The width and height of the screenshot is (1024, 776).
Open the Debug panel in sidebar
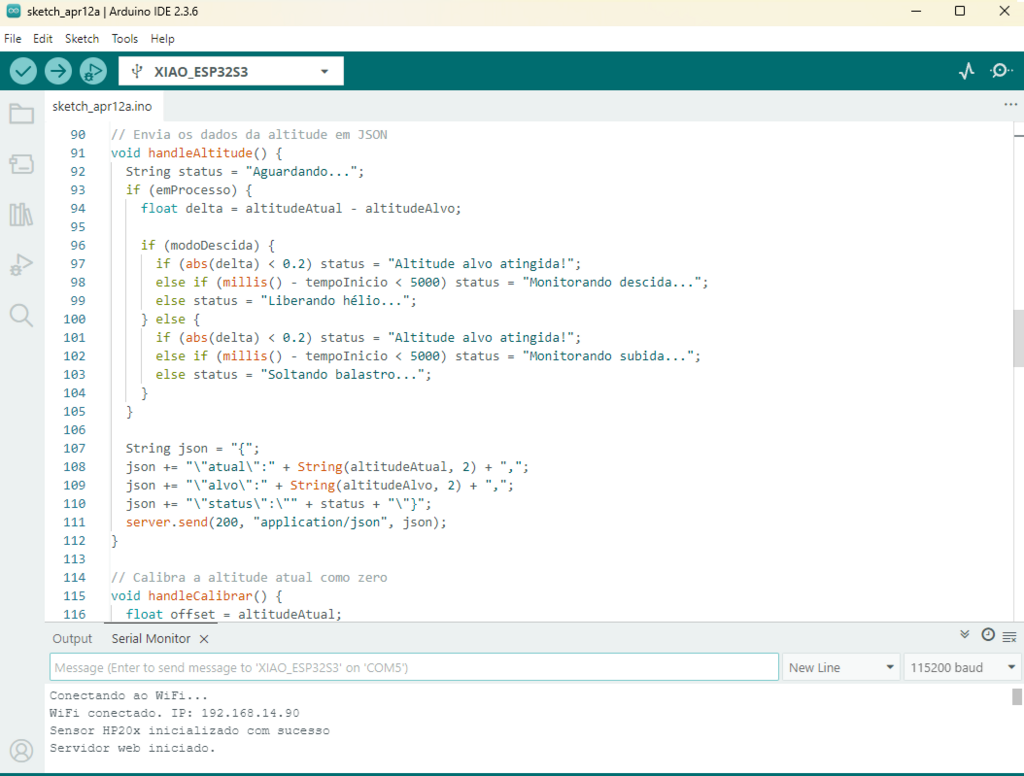coord(21,265)
